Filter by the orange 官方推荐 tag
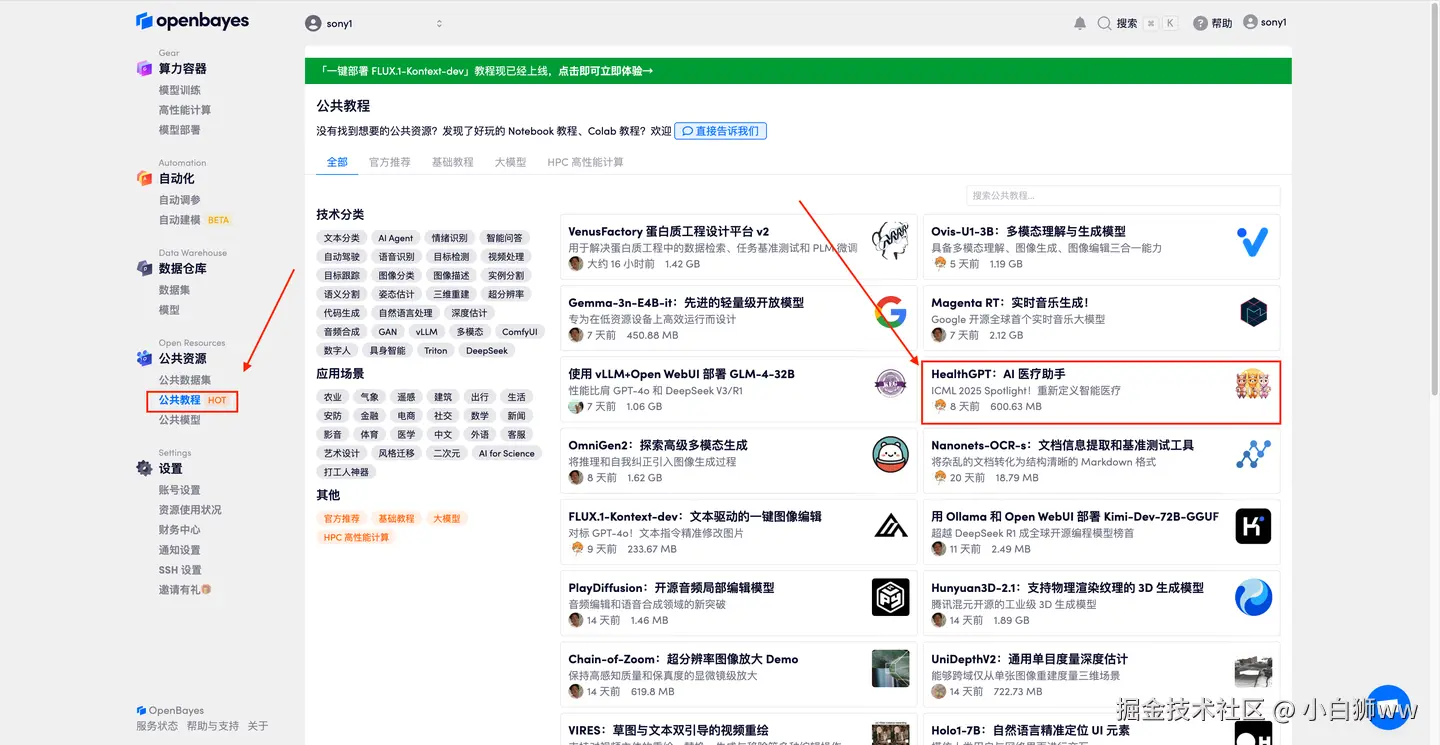Image resolution: width=1440 pixels, height=745 pixels. pos(342,519)
